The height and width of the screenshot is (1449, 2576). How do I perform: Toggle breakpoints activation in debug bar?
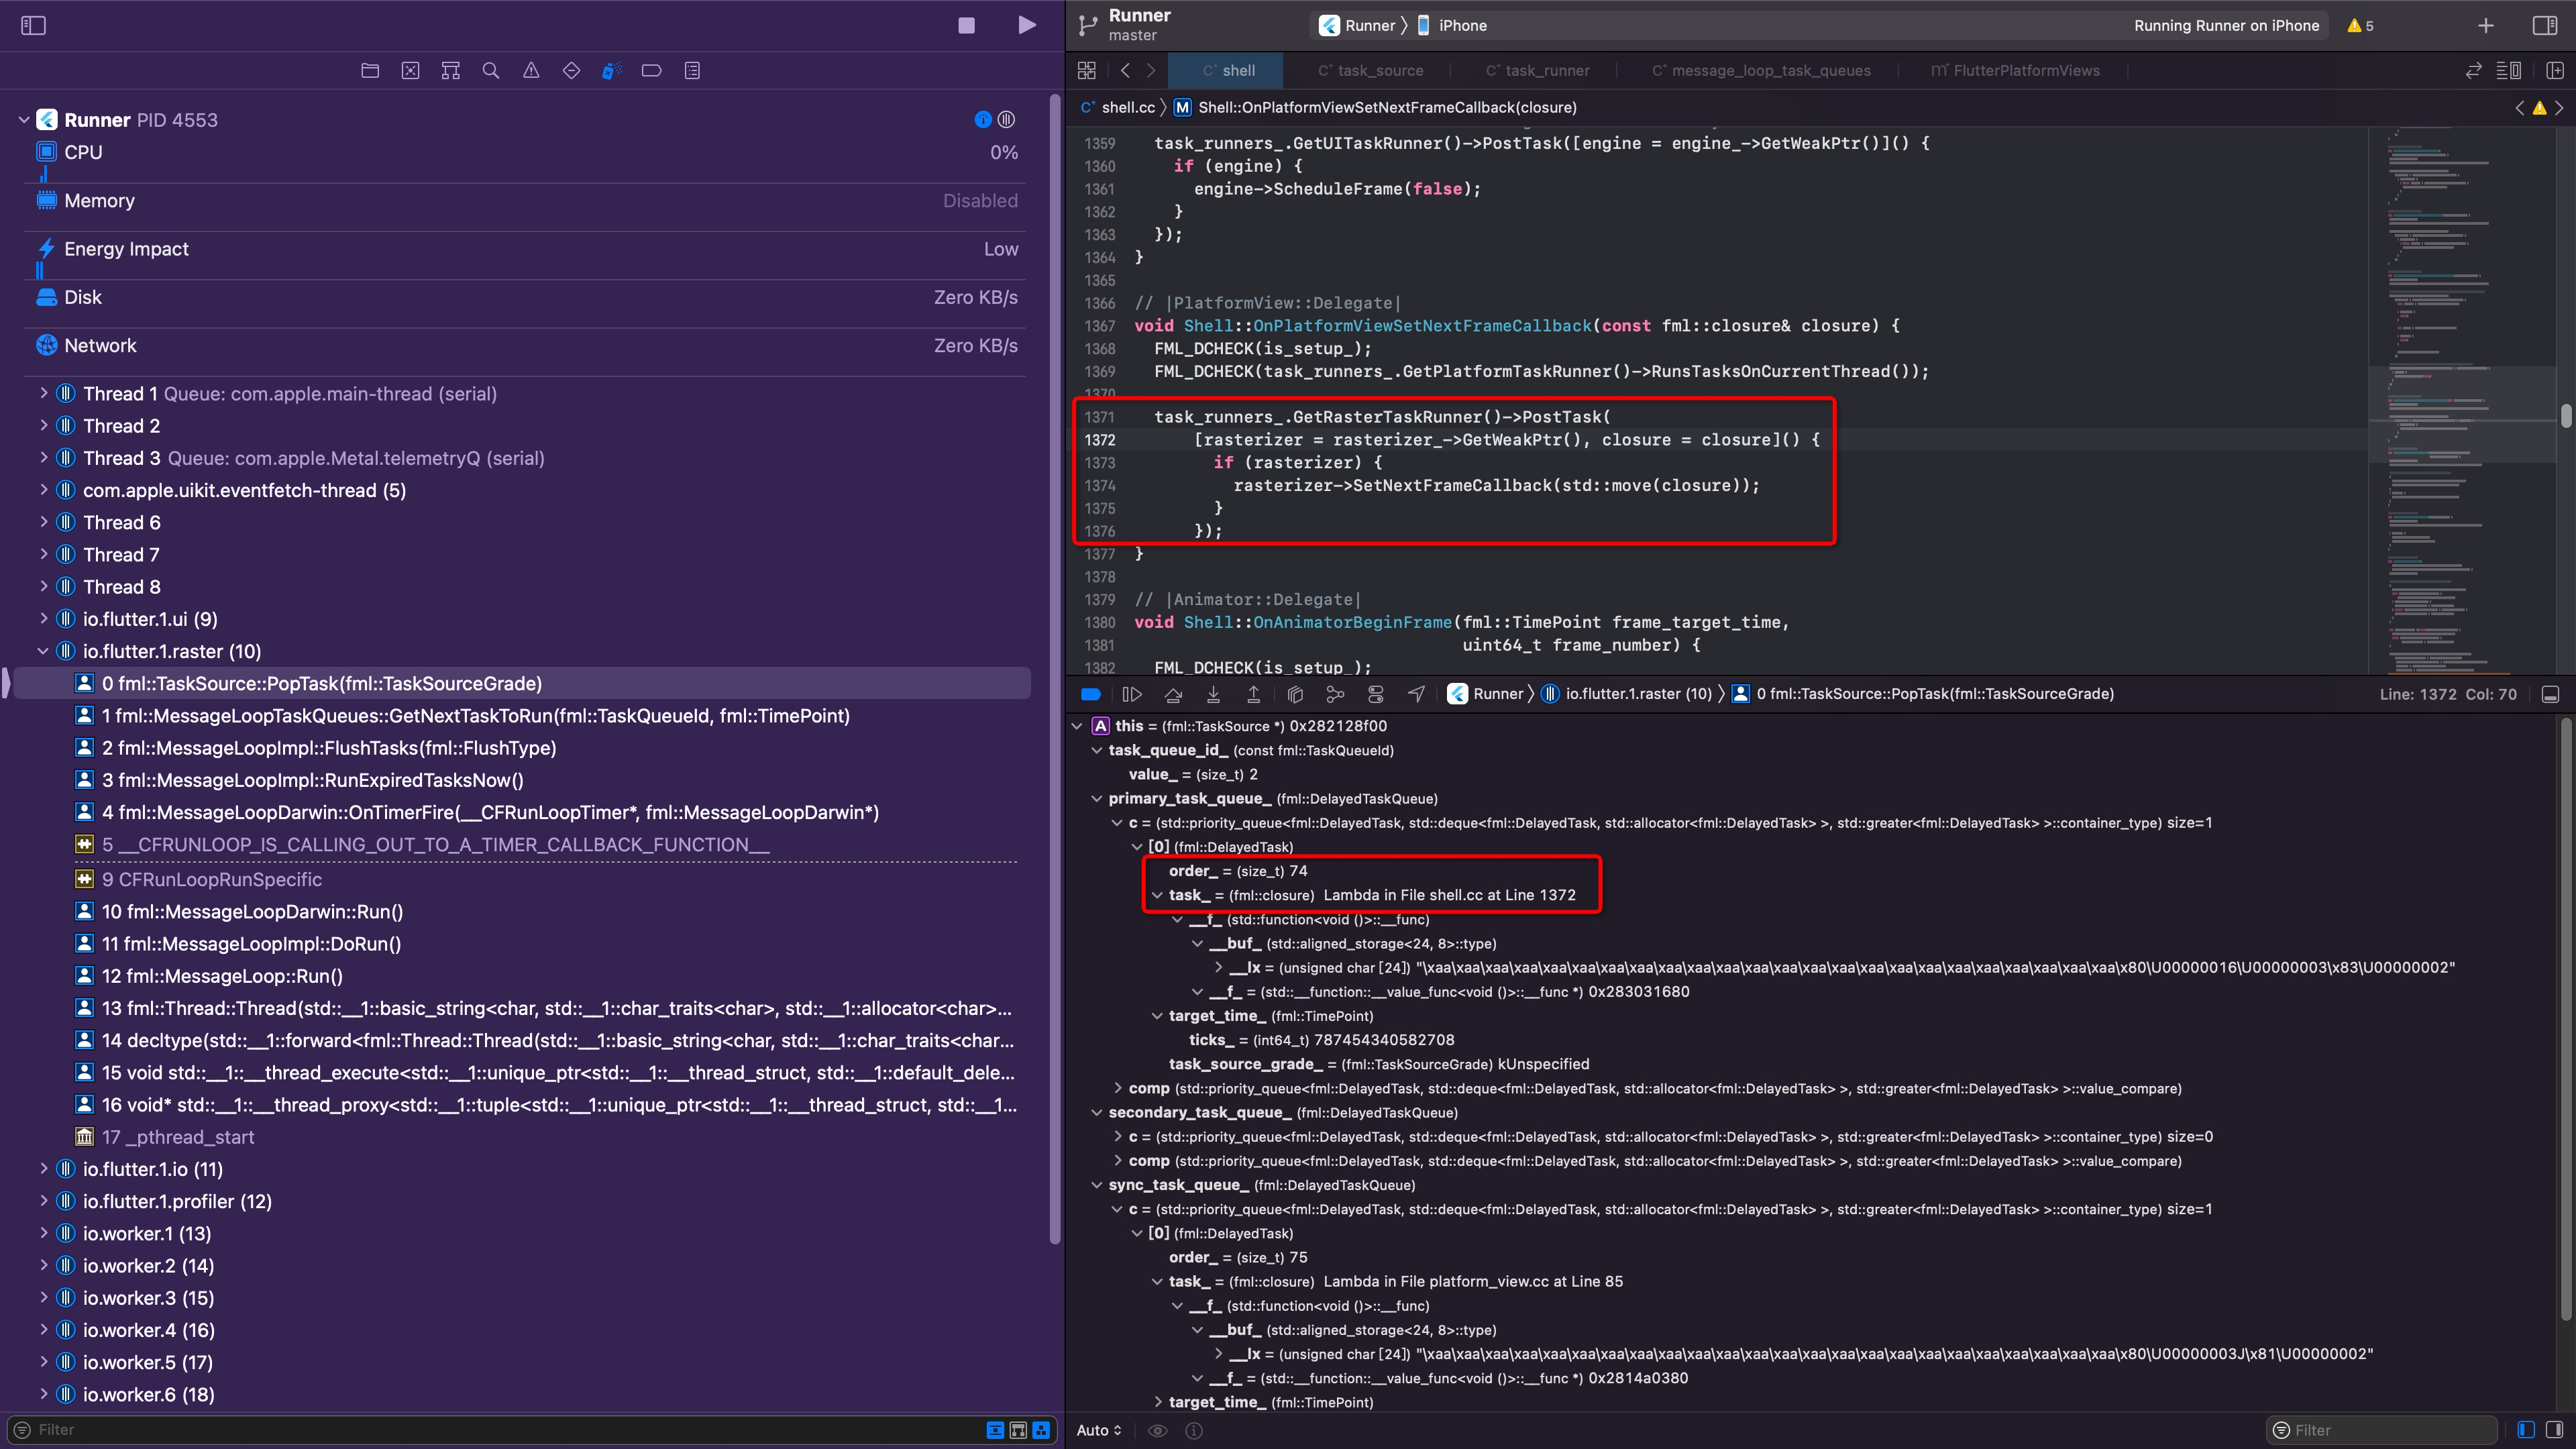coord(1091,694)
